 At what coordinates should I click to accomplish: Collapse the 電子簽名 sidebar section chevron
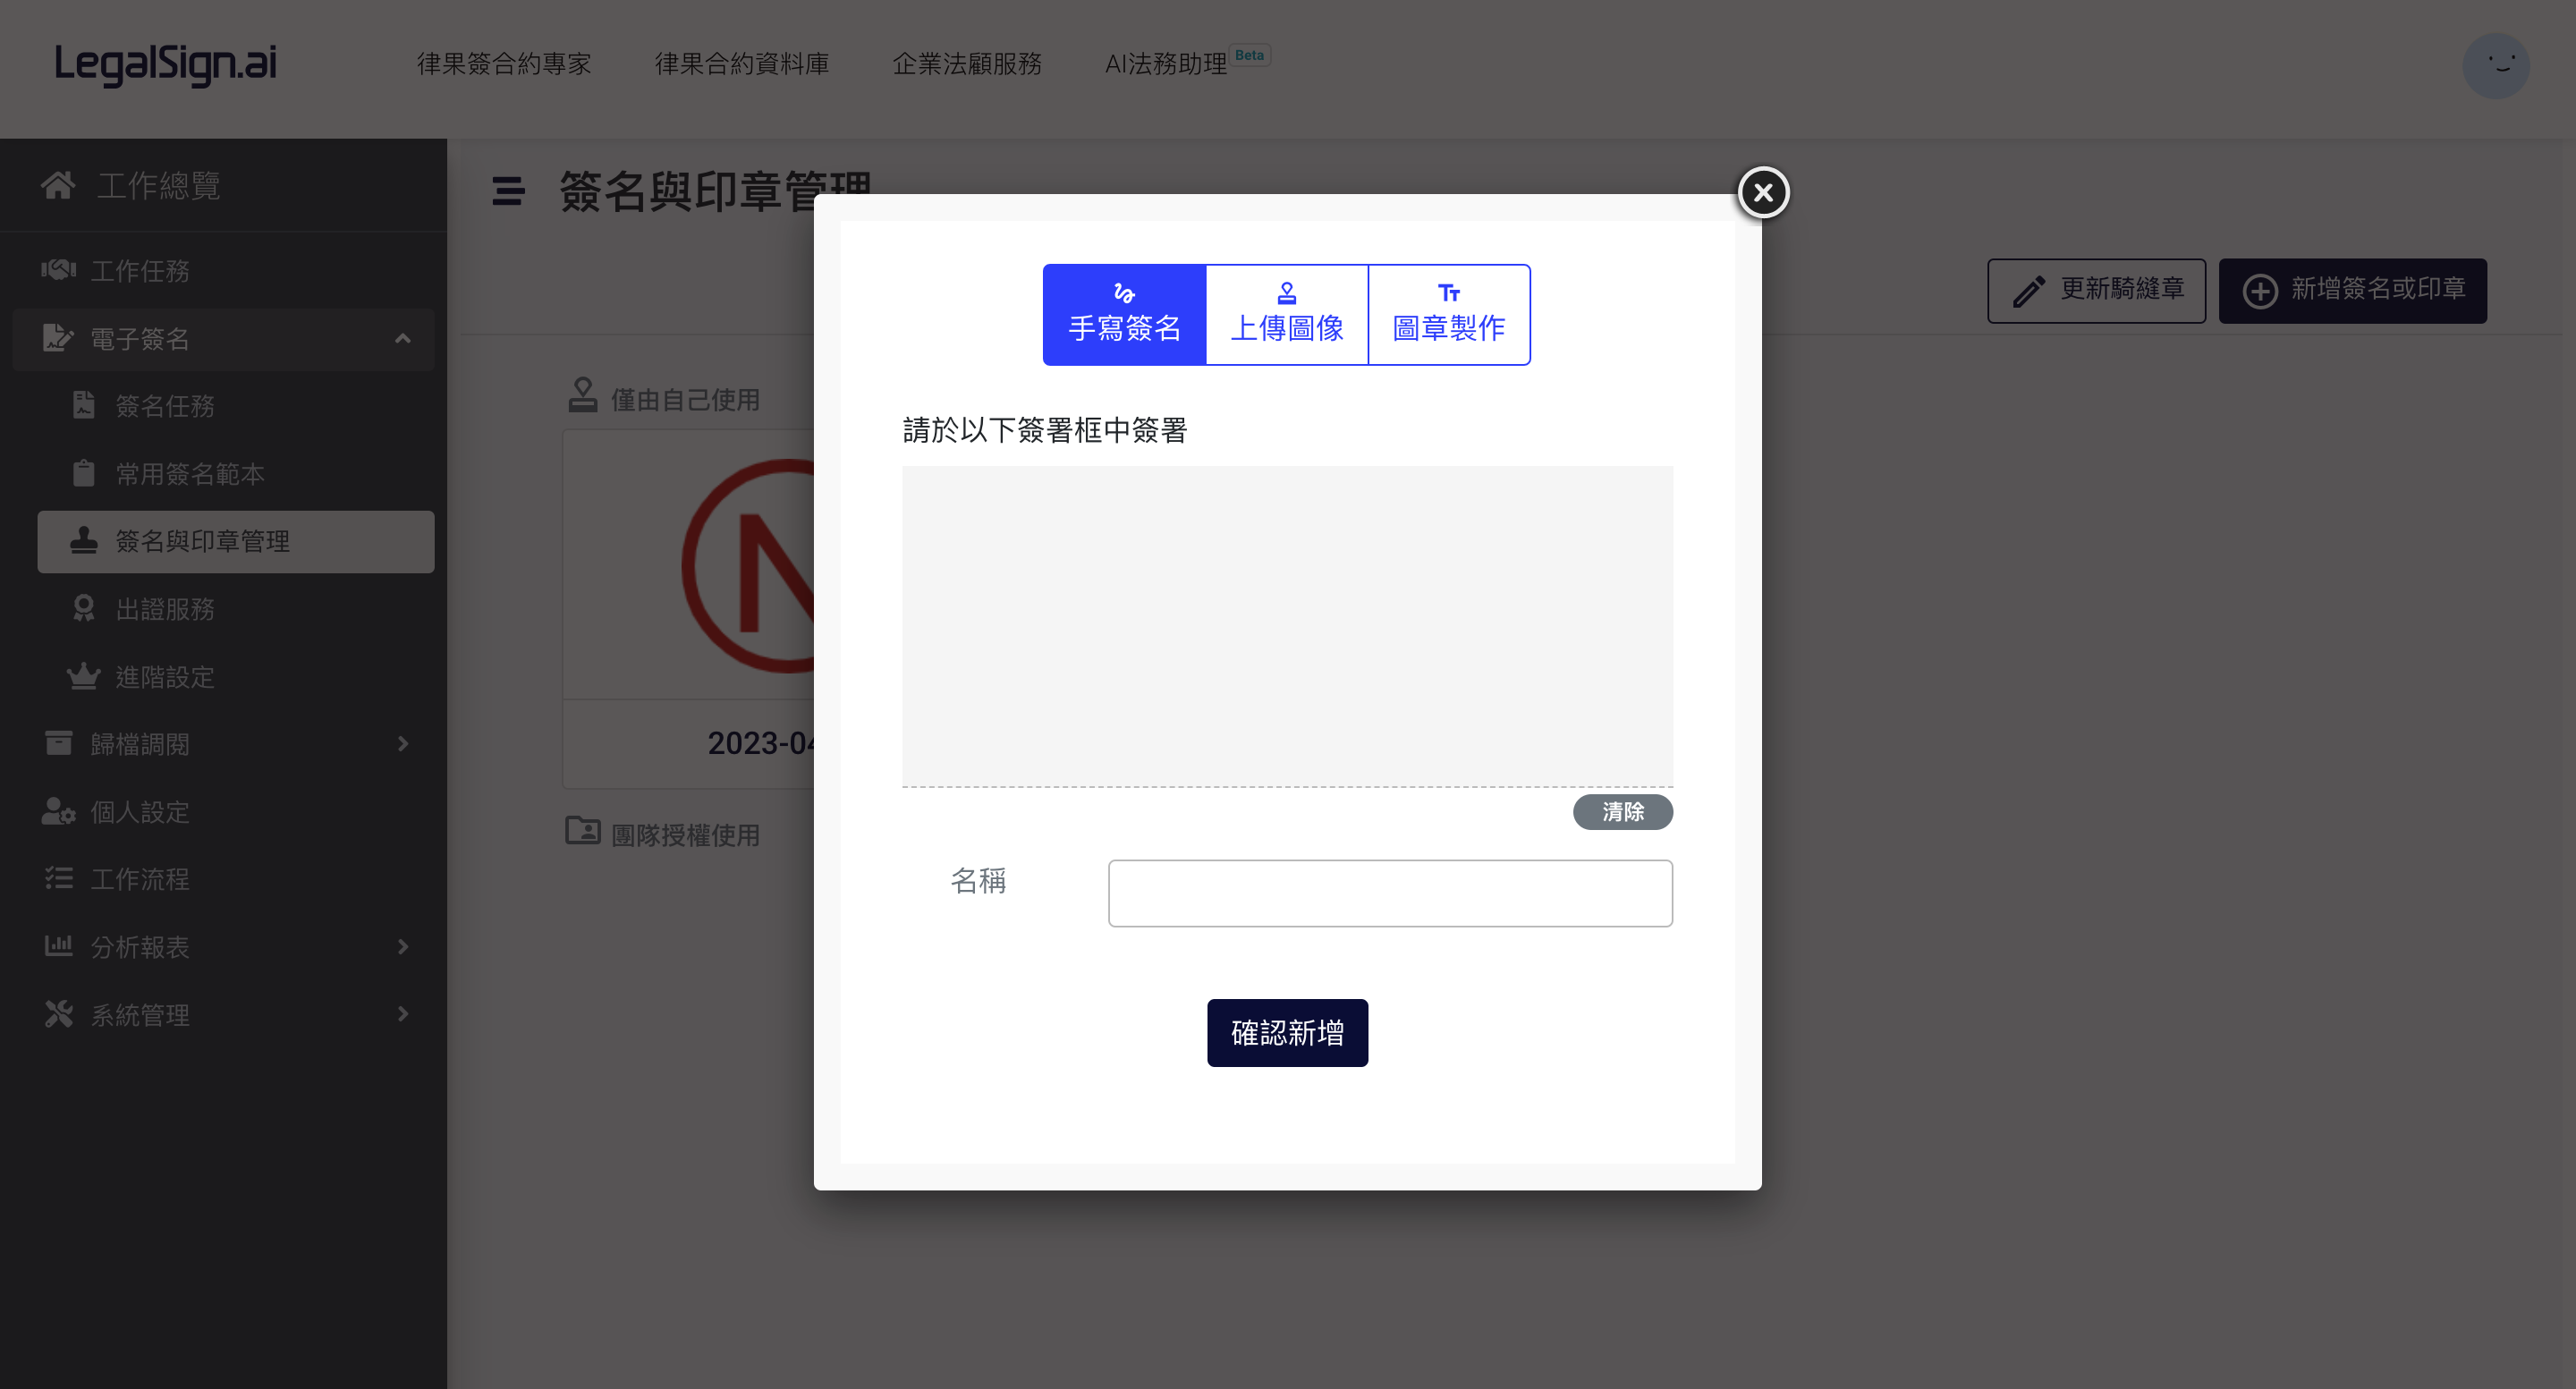pos(403,339)
